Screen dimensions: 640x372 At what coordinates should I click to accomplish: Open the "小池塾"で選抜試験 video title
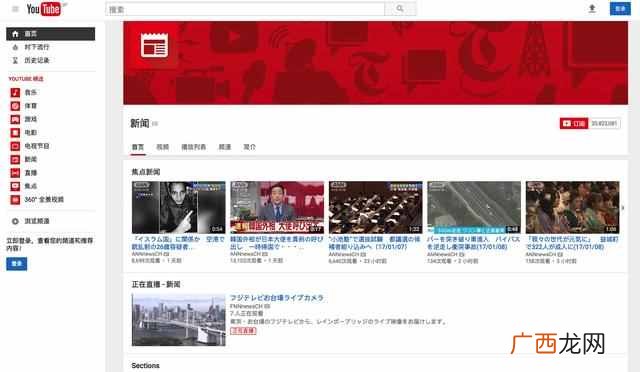pyautogui.click(x=375, y=243)
